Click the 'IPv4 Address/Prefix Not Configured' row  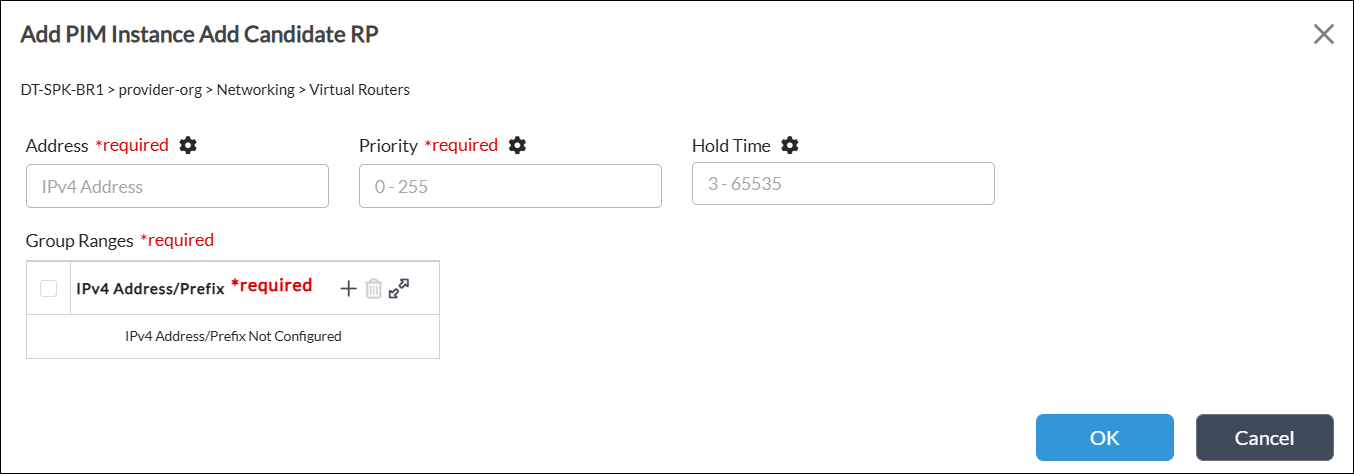tap(233, 336)
